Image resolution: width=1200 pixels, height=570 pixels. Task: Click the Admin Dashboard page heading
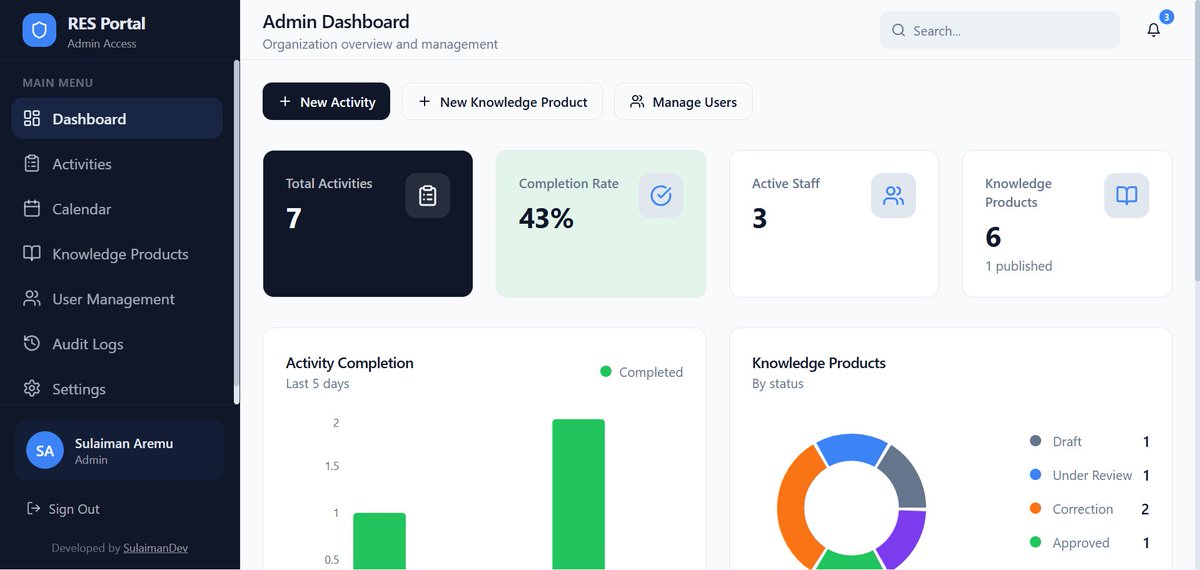(336, 21)
